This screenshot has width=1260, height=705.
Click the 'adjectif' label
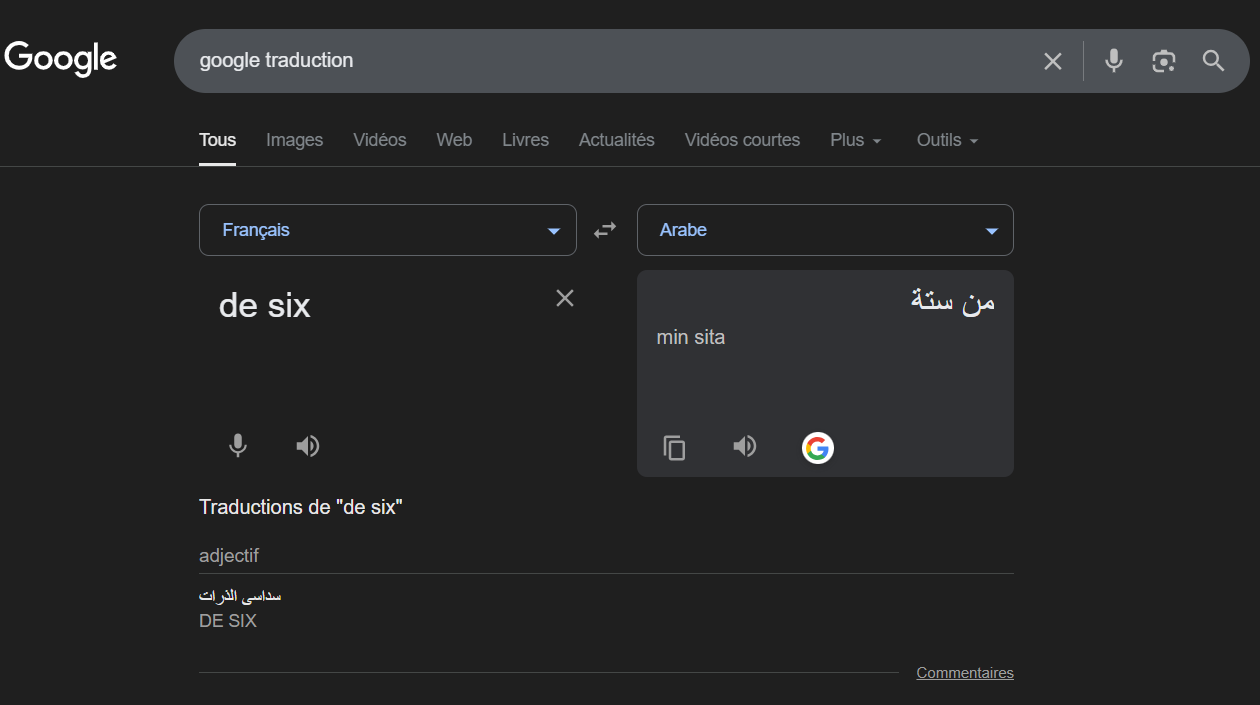coord(229,555)
